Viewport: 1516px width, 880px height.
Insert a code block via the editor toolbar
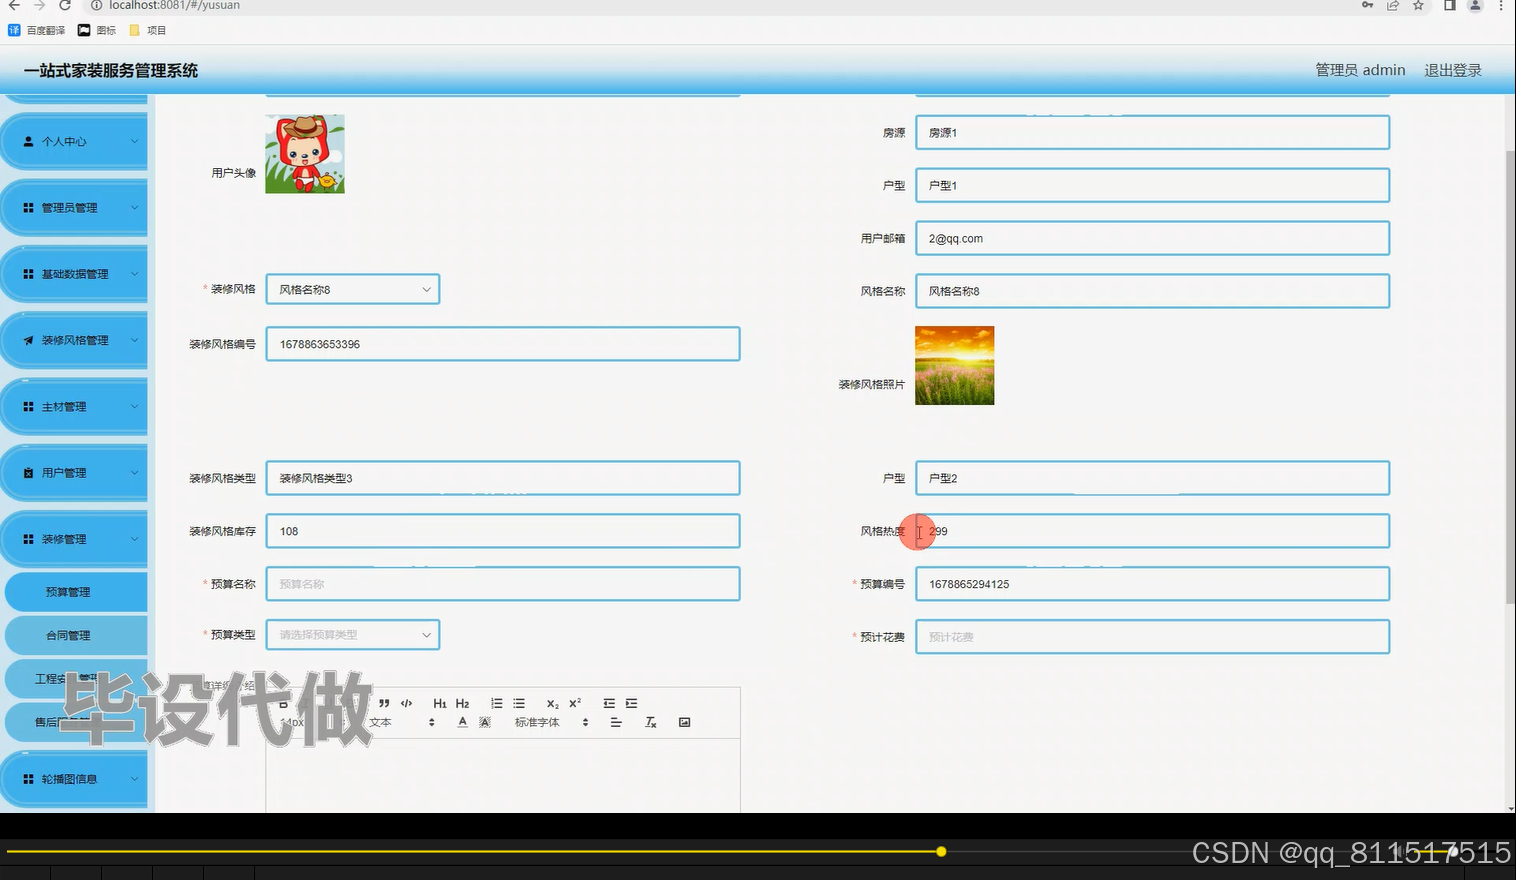pyautogui.click(x=406, y=703)
